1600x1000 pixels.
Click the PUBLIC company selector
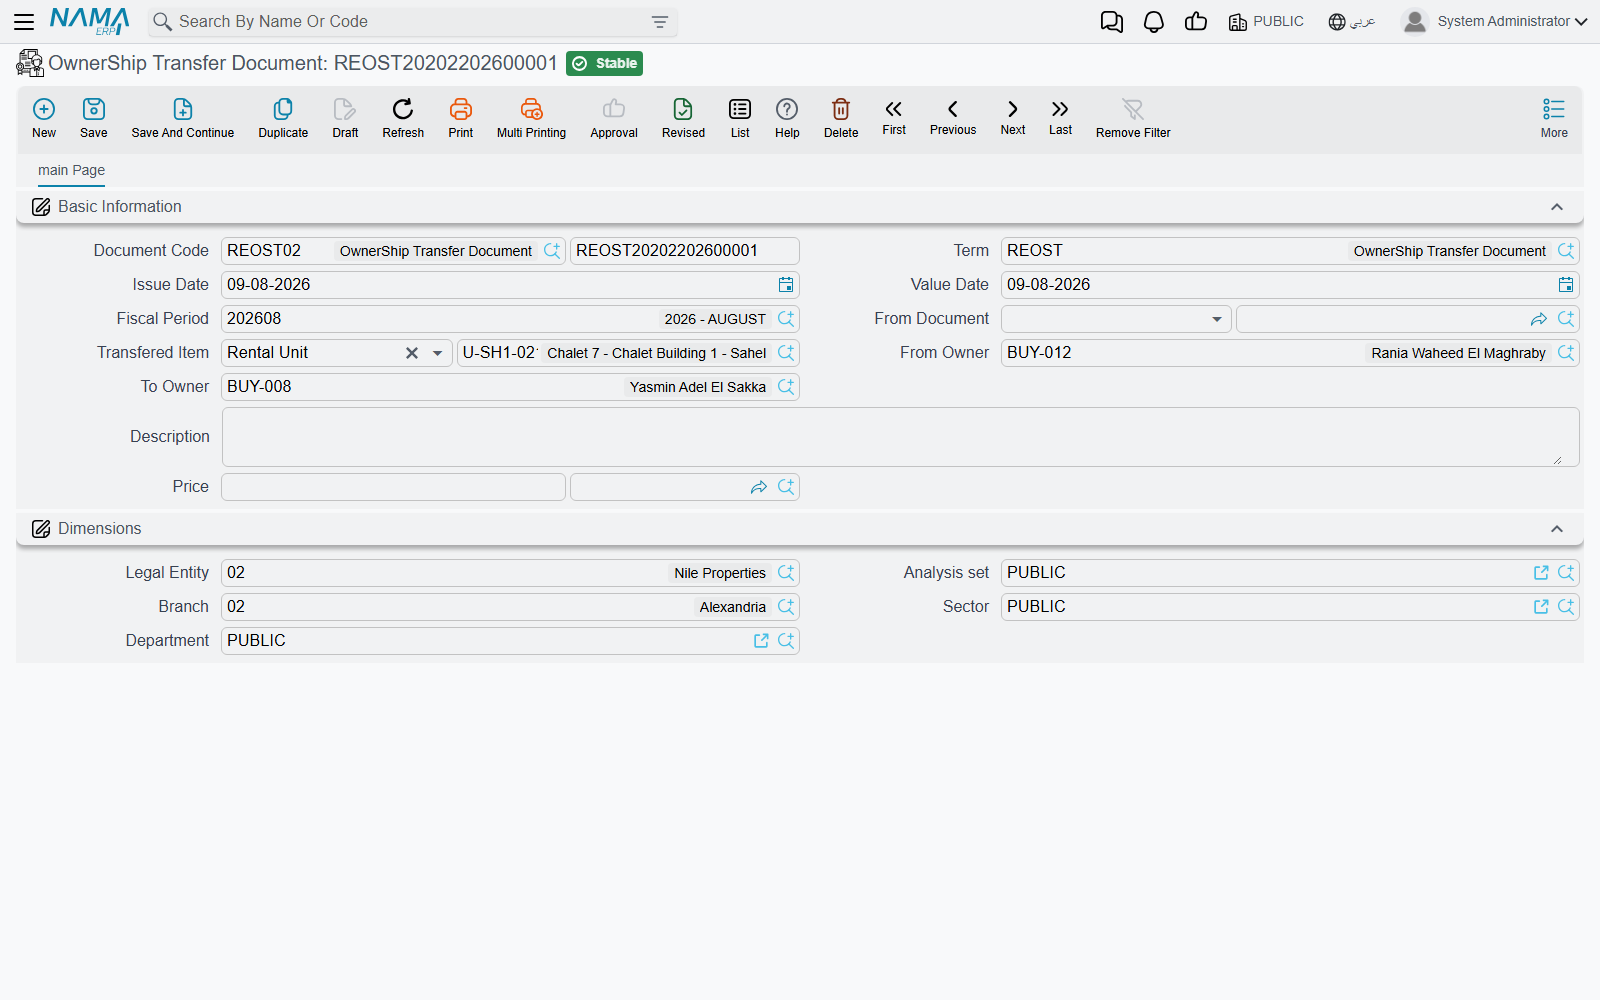[x=1266, y=22]
